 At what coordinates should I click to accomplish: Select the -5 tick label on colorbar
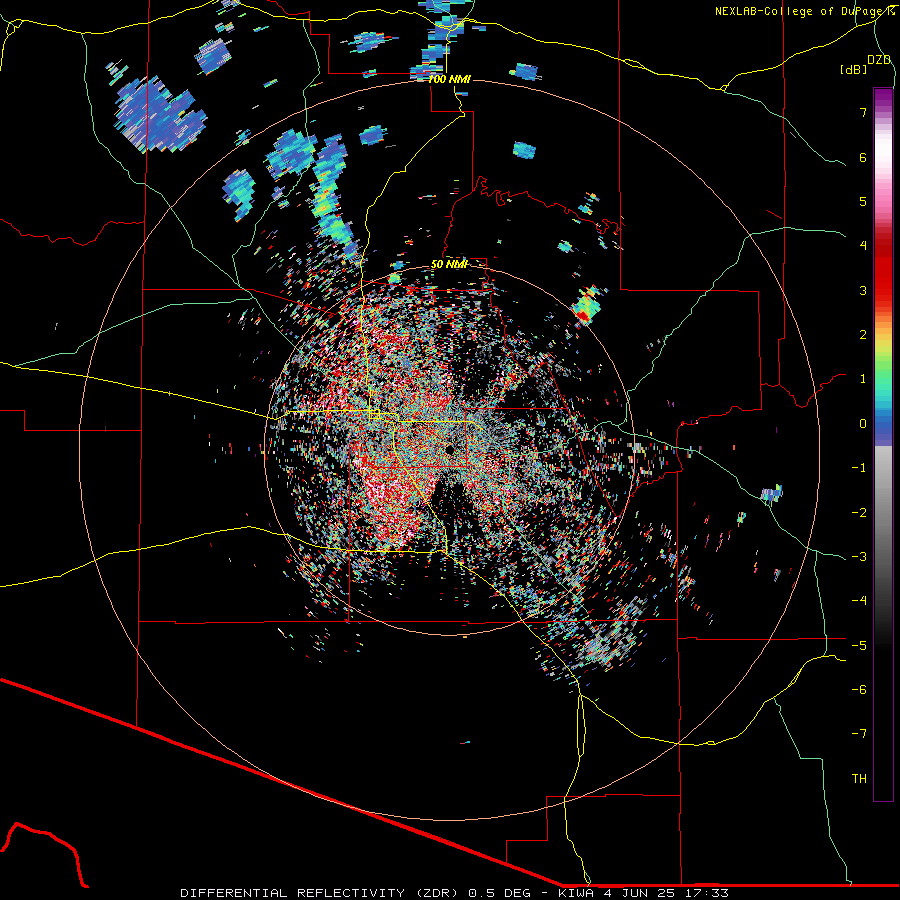(x=859, y=646)
